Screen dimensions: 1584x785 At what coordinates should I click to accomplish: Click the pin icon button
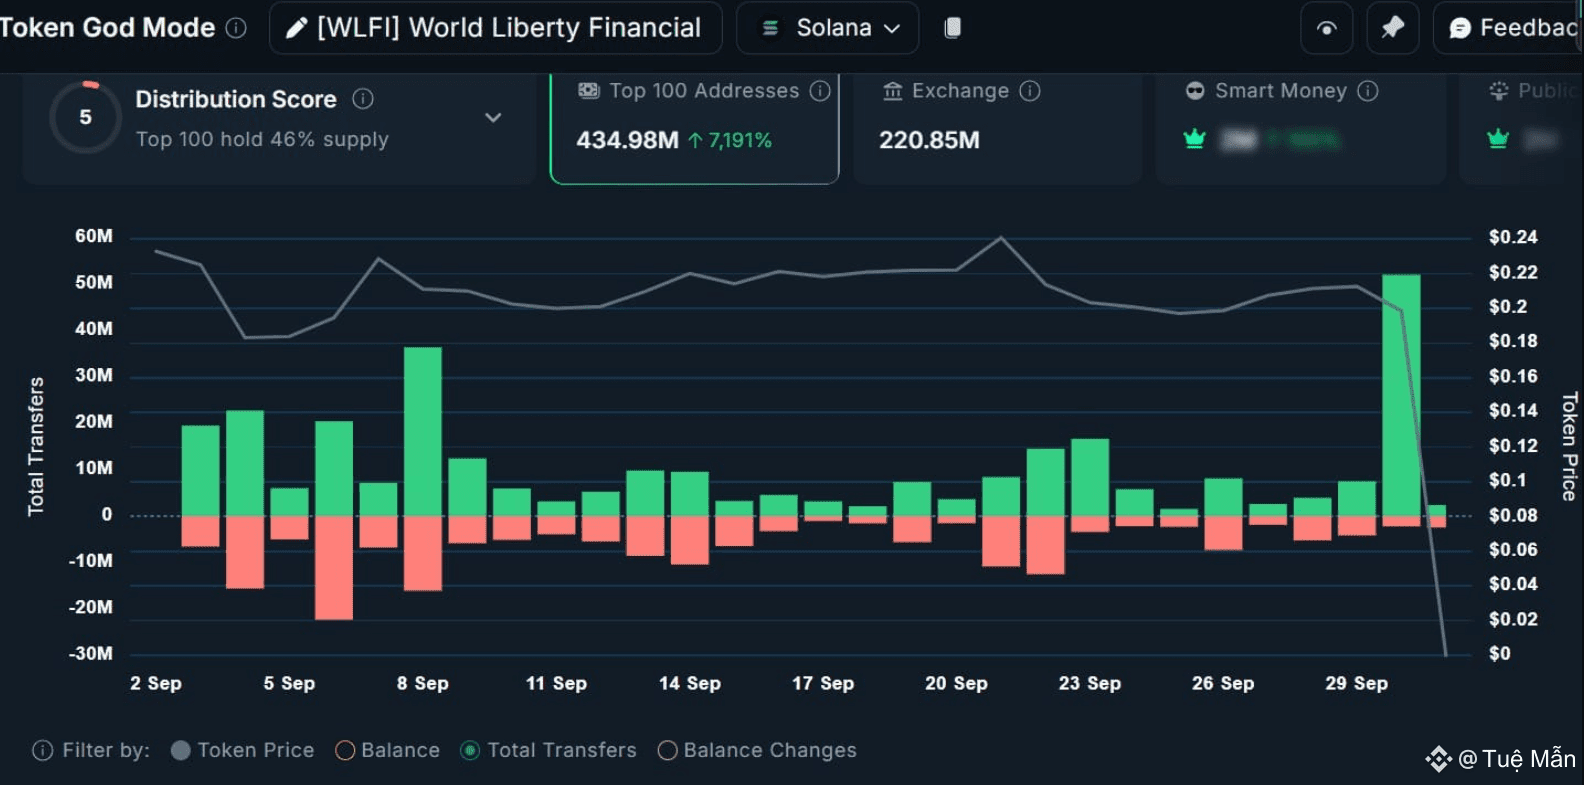click(x=1392, y=28)
